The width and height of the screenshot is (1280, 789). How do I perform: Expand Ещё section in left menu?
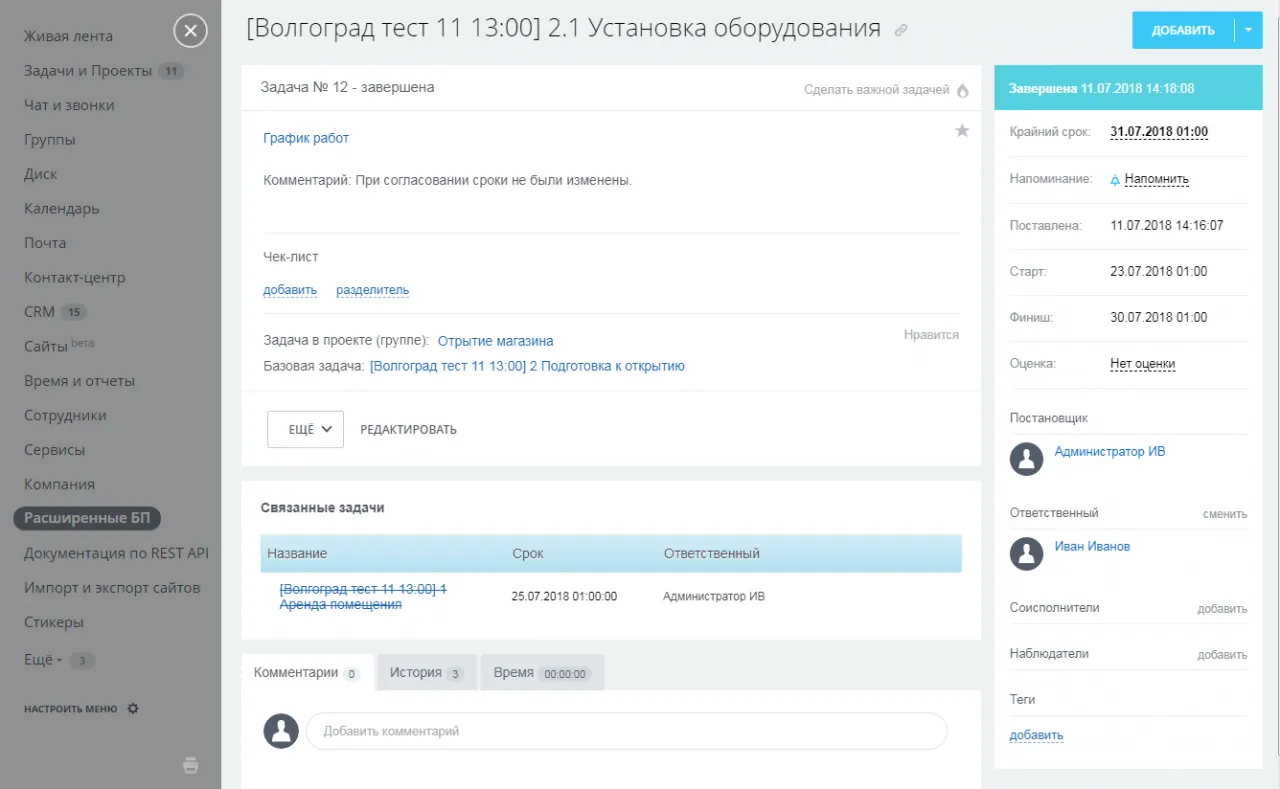[x=43, y=660]
